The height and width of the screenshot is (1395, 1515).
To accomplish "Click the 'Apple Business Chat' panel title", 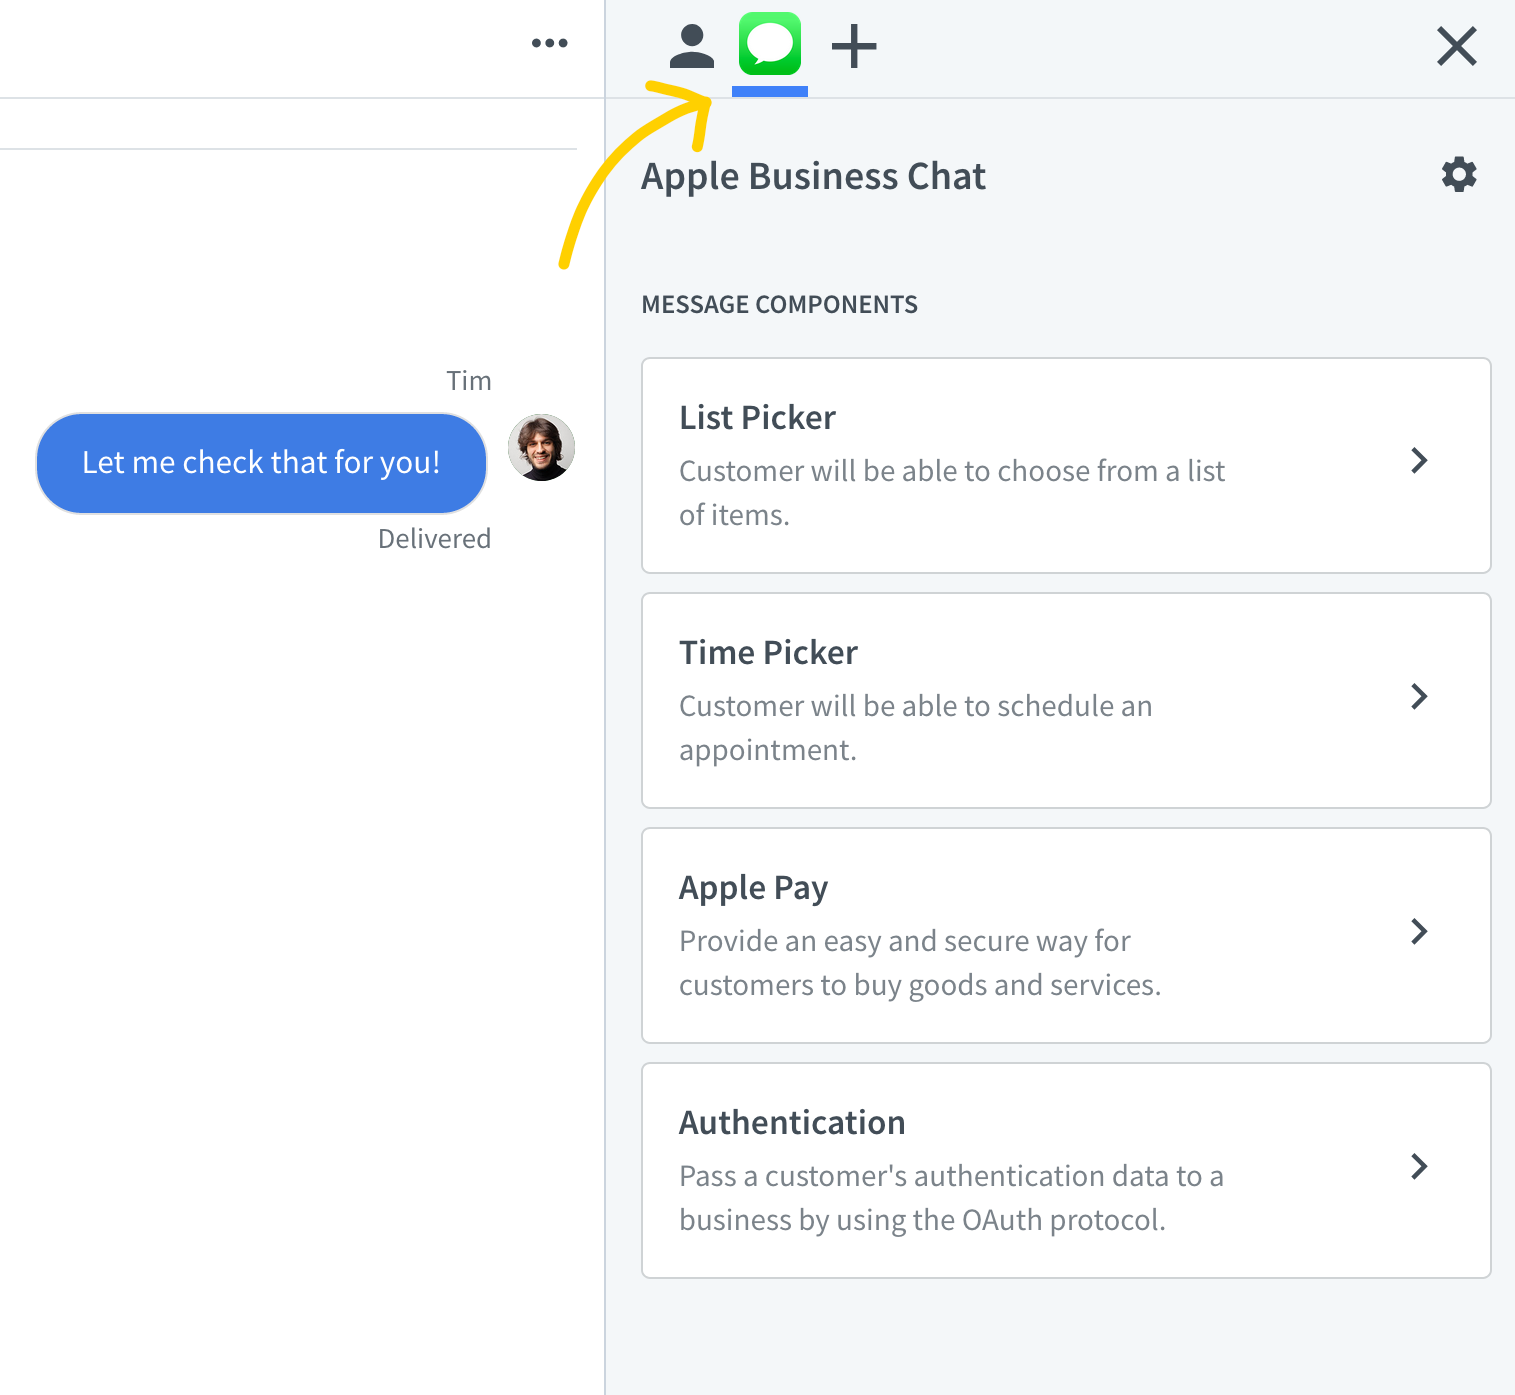I will pyautogui.click(x=814, y=176).
